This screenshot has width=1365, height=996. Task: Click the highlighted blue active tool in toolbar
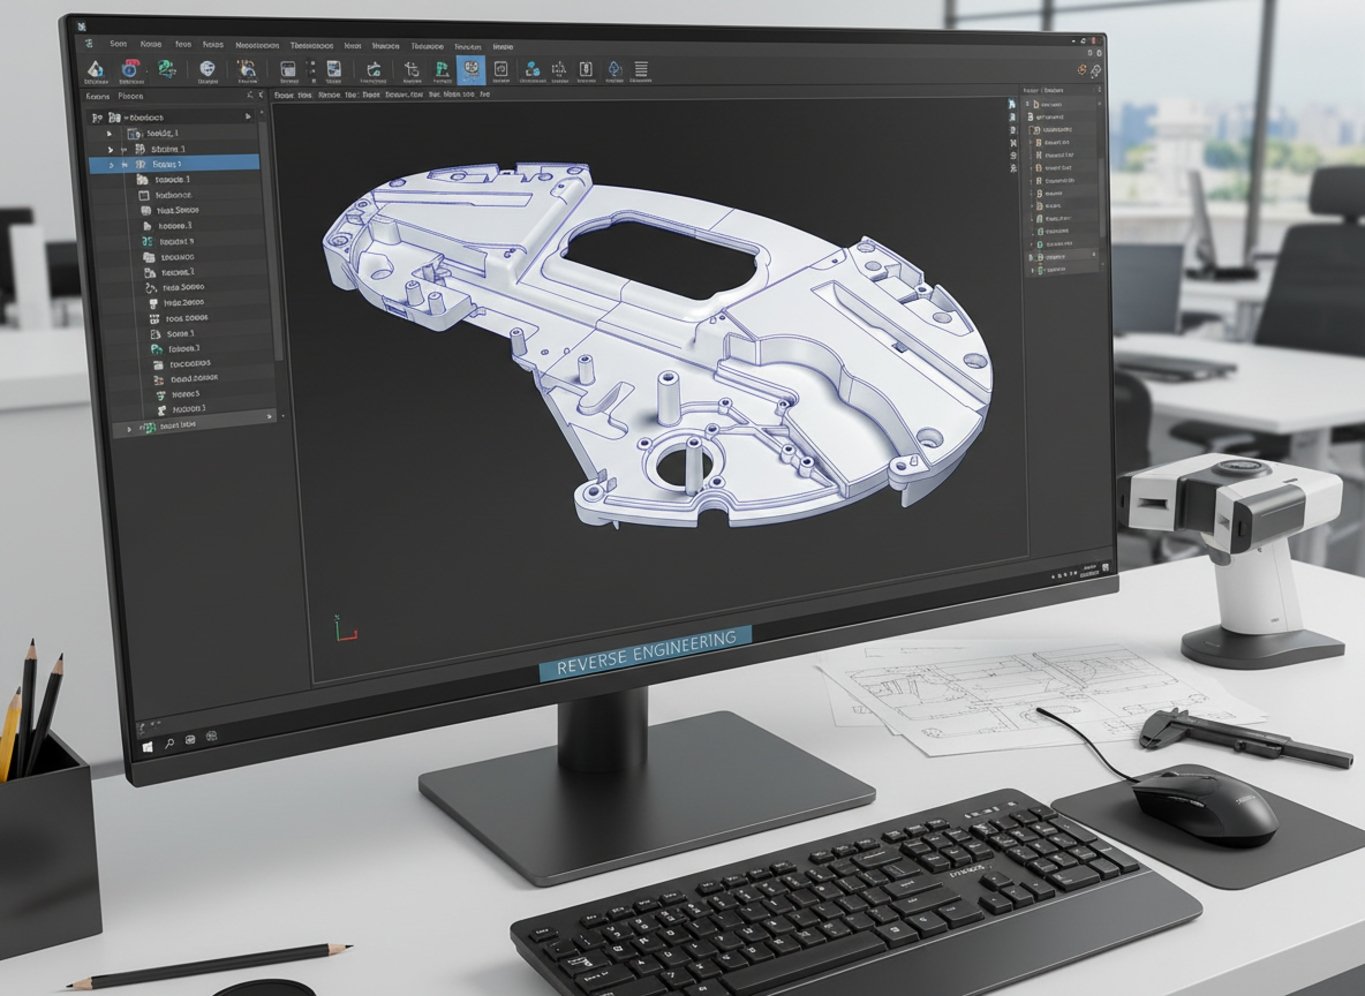coord(470,70)
